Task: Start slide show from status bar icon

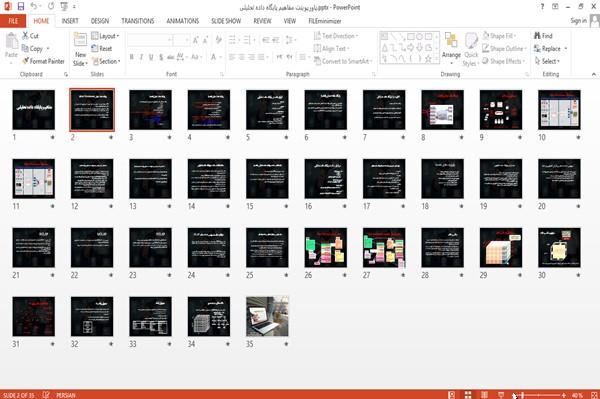Action: 501,395
